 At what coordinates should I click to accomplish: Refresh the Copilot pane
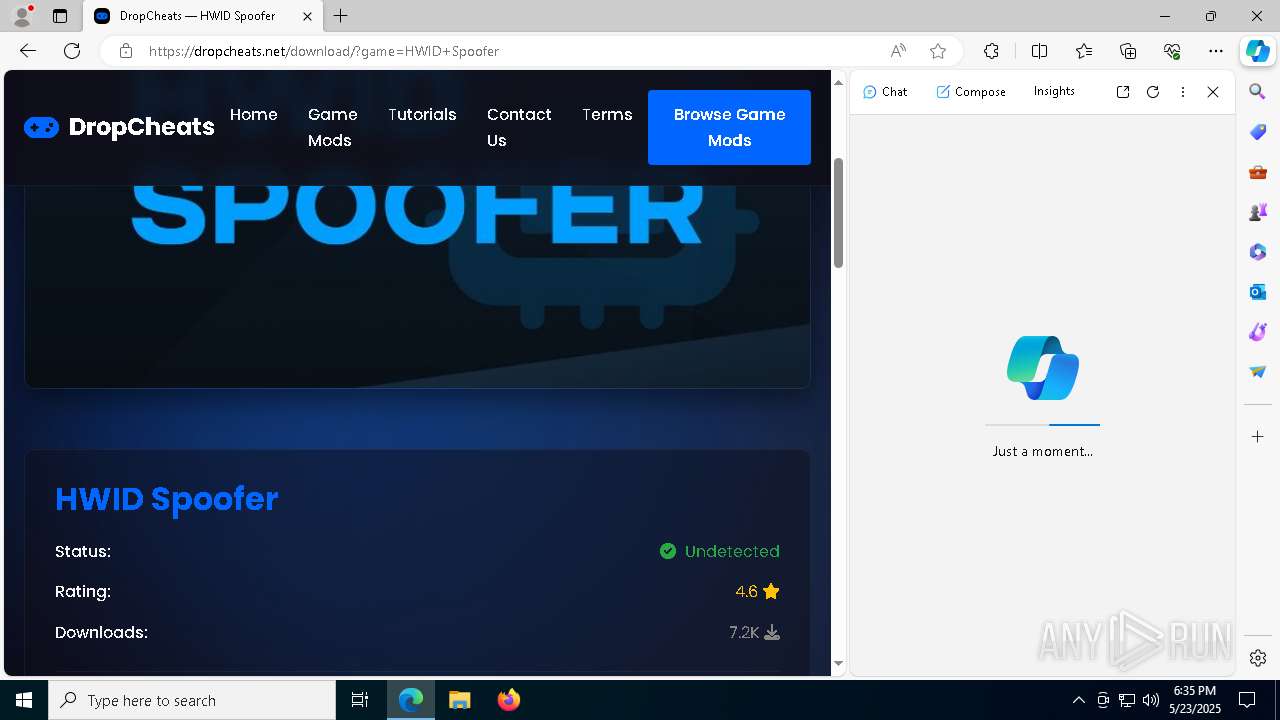(1153, 92)
